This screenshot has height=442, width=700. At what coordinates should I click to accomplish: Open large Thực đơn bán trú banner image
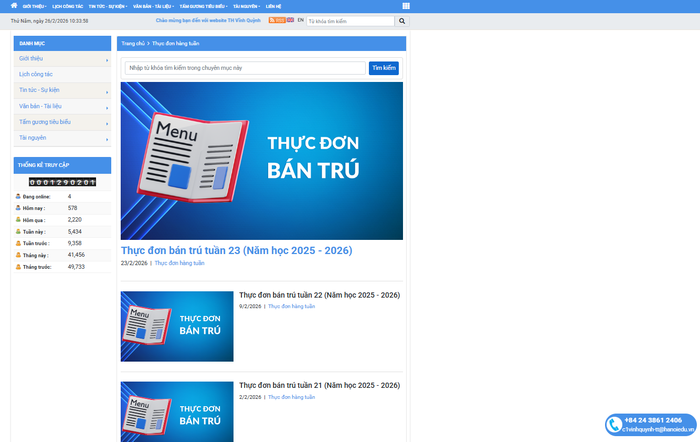(262, 161)
